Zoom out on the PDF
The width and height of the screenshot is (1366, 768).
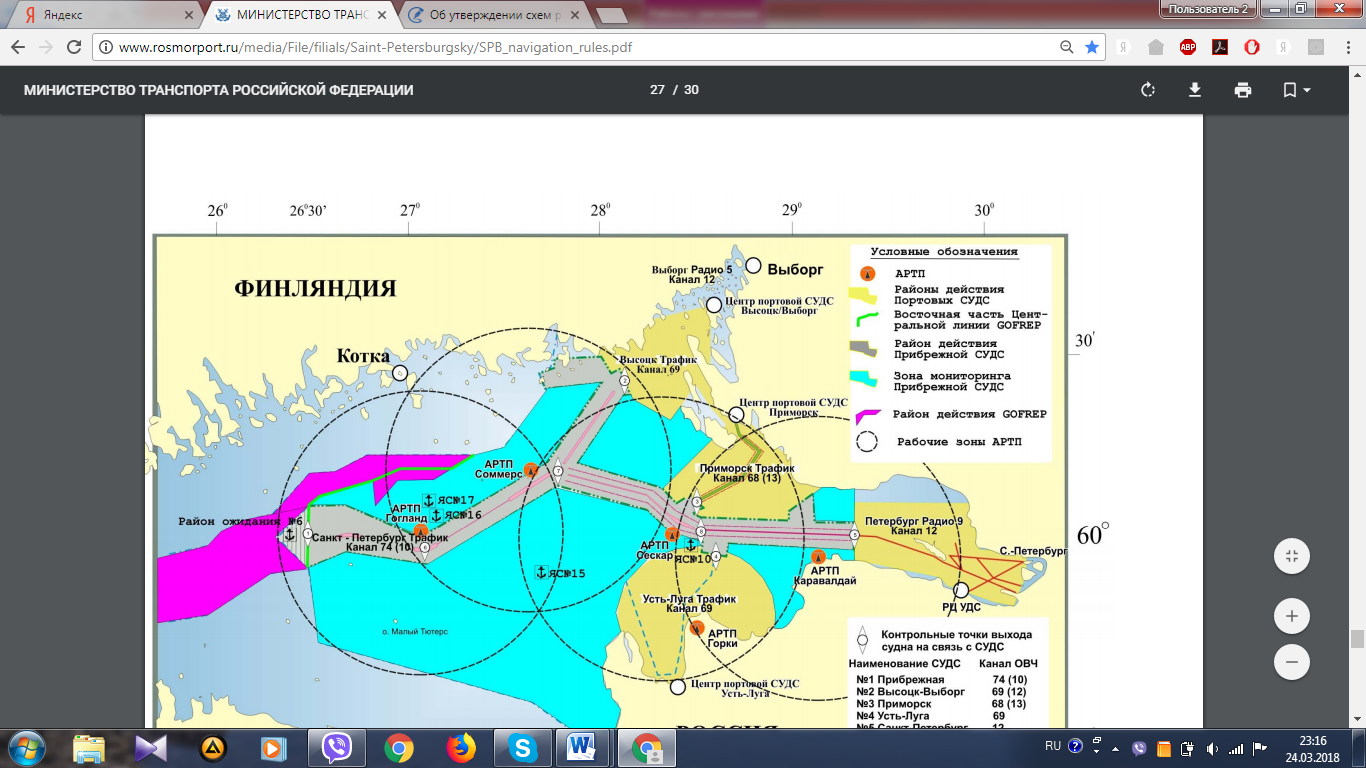1292,661
